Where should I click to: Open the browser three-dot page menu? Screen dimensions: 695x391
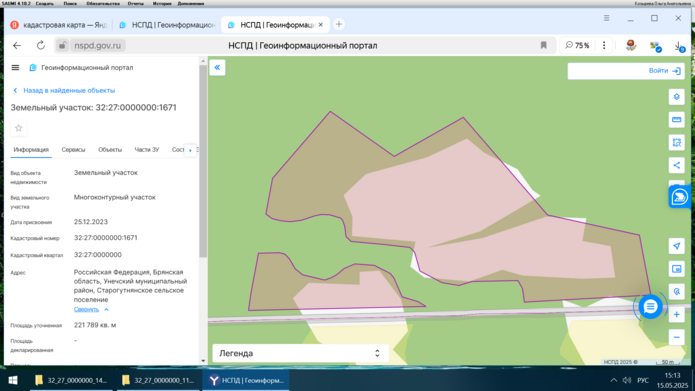pyautogui.click(x=604, y=45)
